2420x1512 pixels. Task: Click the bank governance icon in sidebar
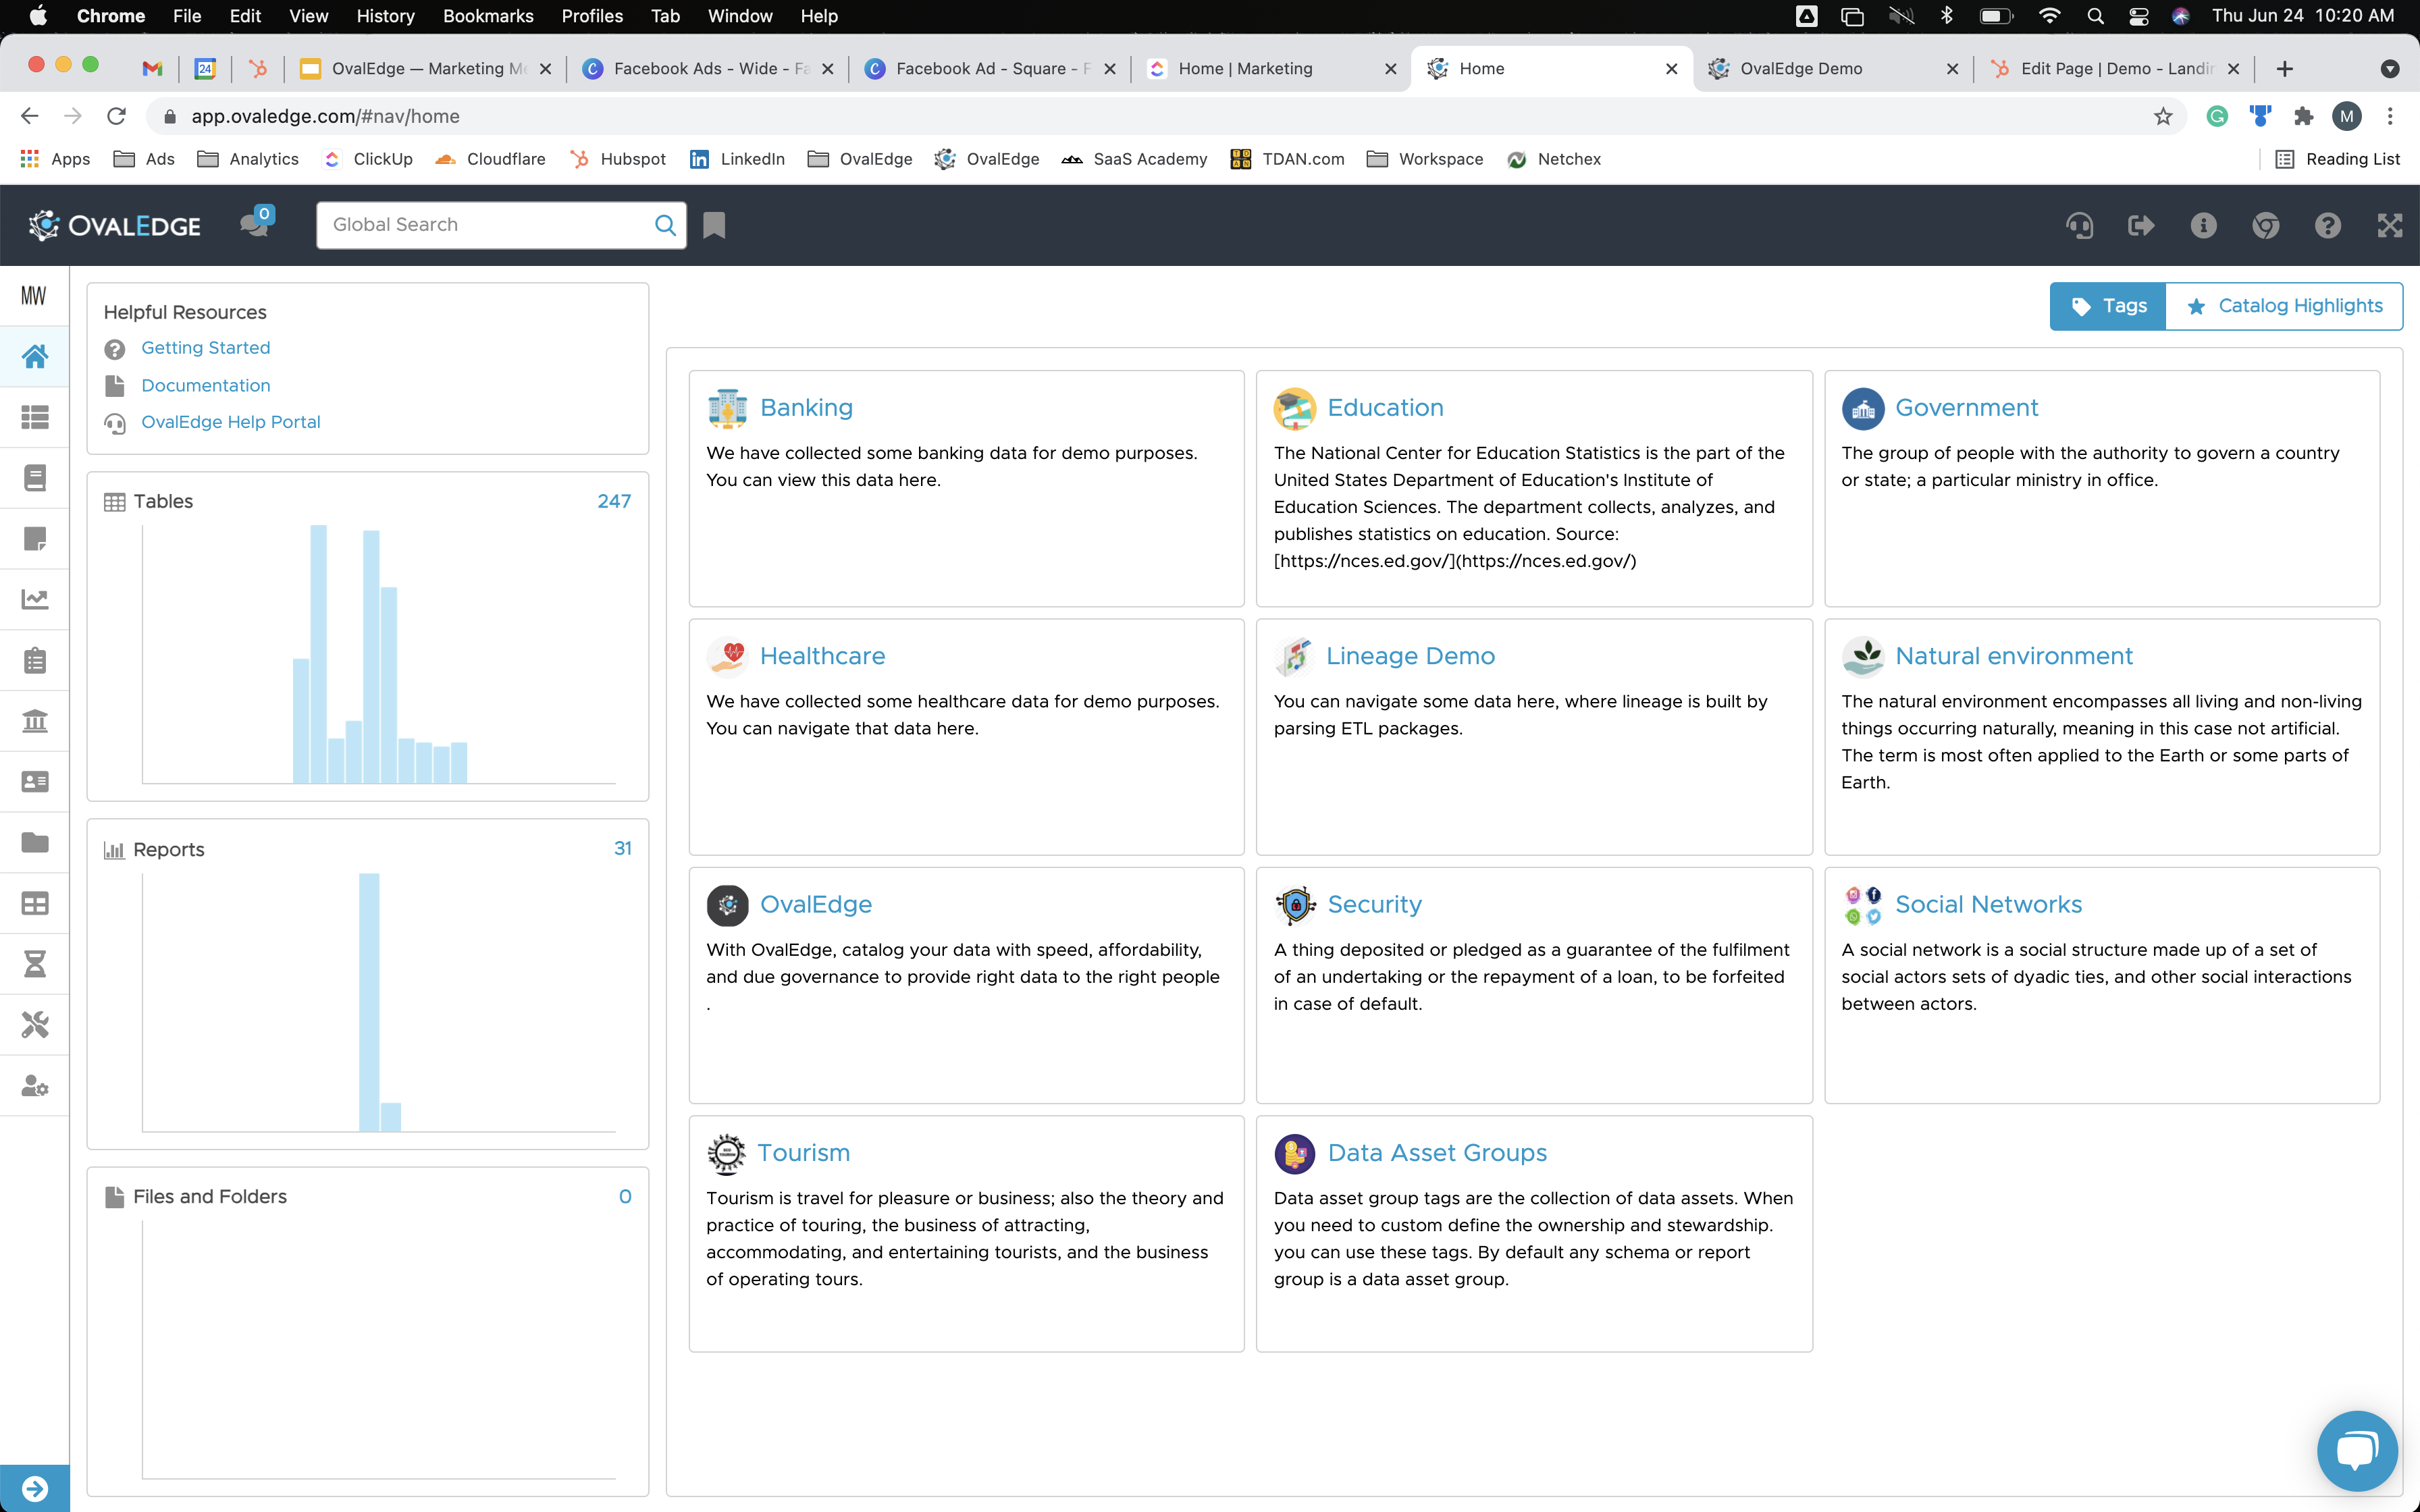point(35,721)
